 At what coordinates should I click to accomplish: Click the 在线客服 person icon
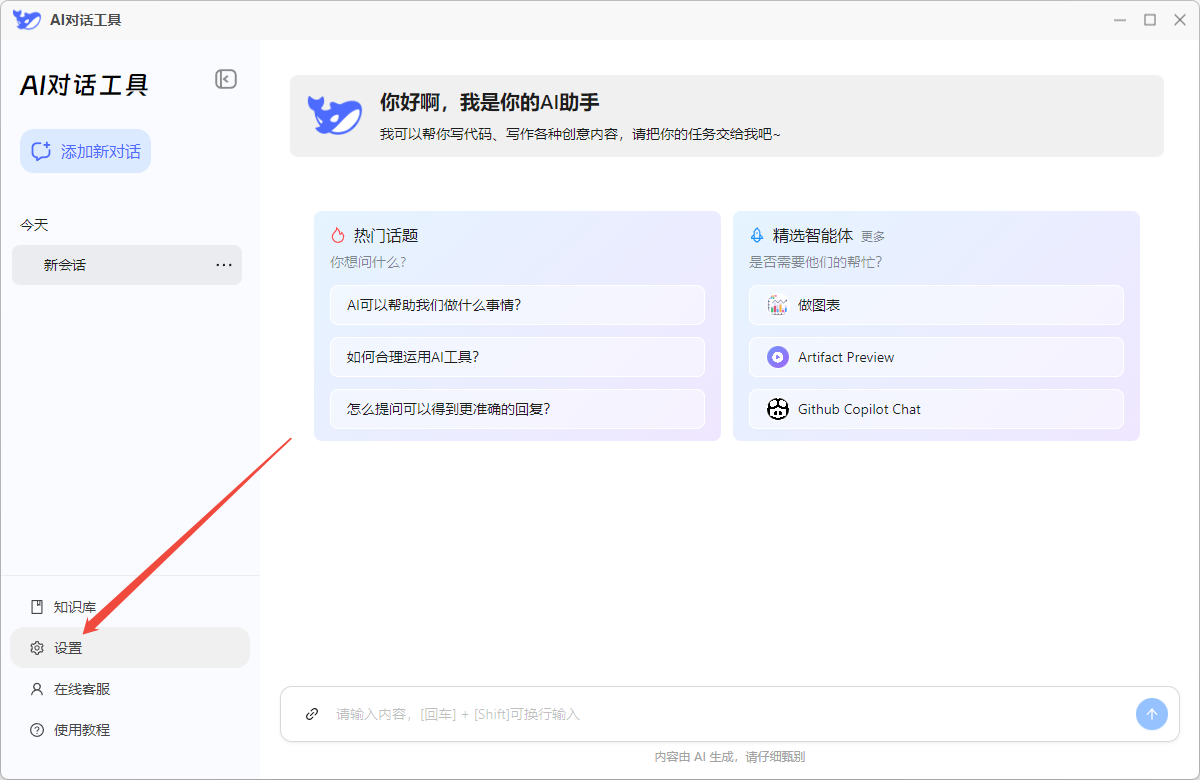37,689
